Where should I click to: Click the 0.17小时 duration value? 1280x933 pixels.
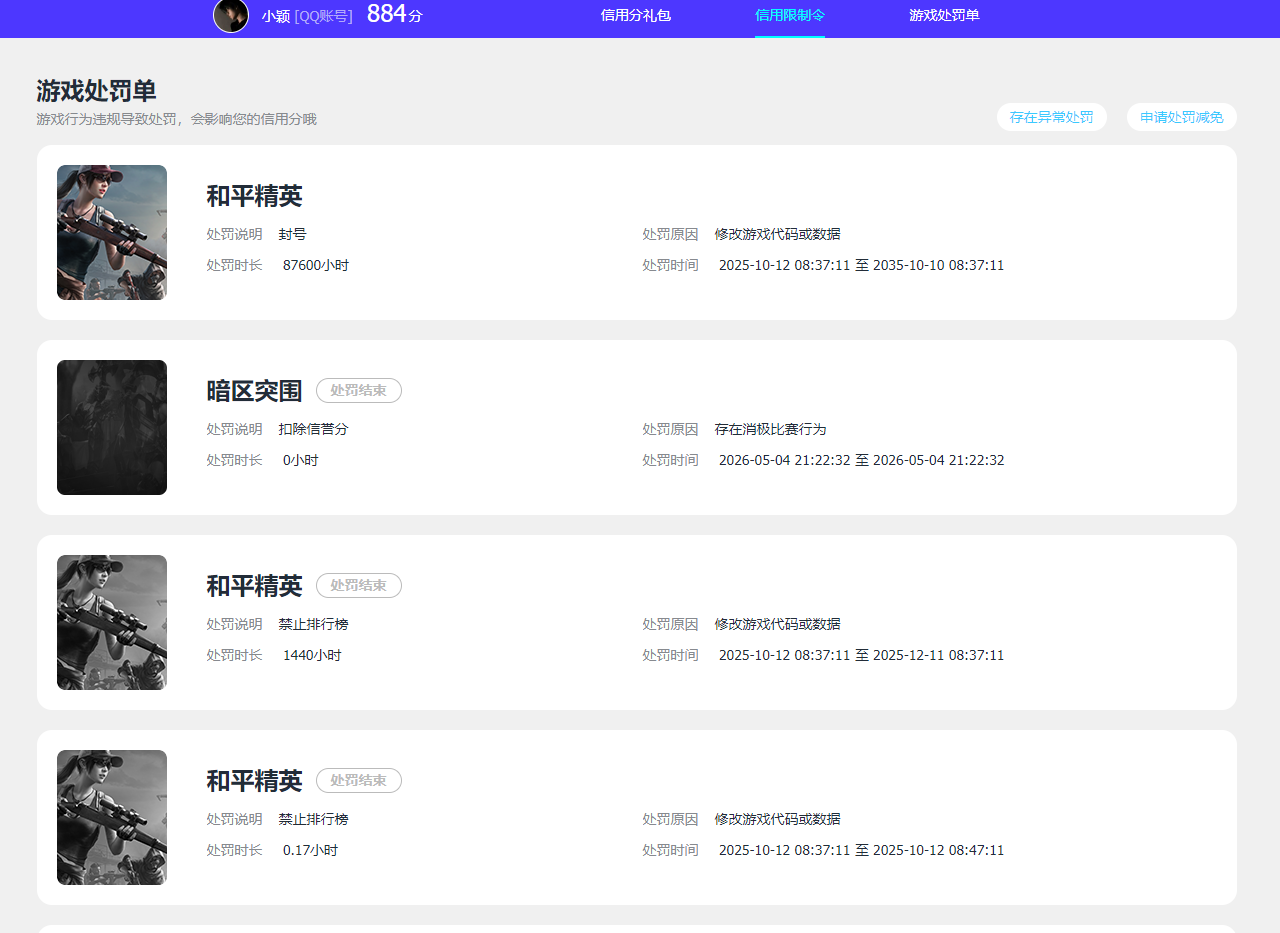point(310,850)
